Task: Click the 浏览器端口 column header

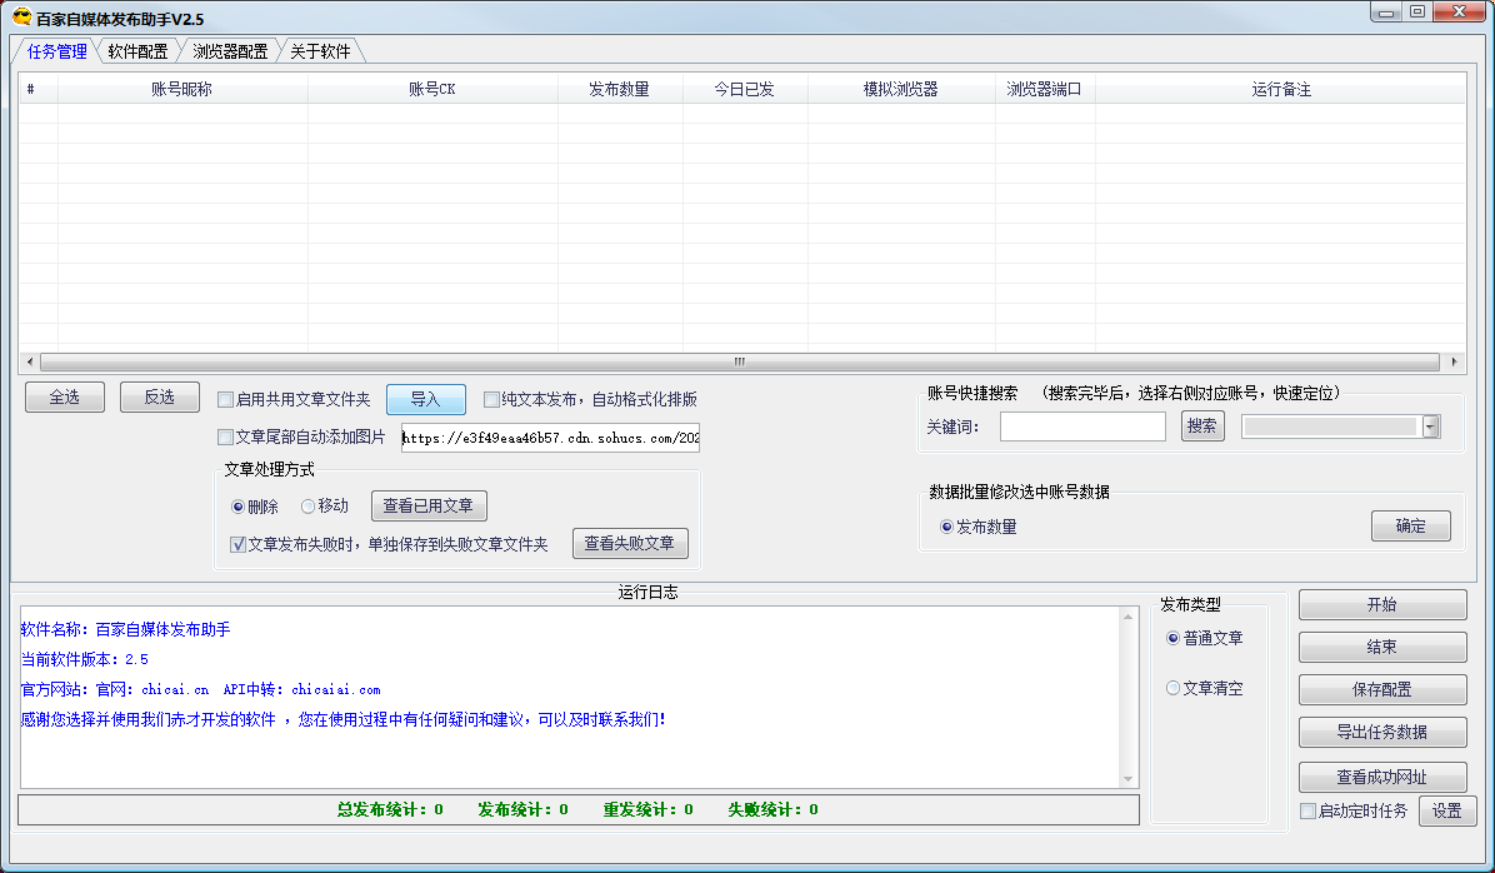Action: [1044, 89]
